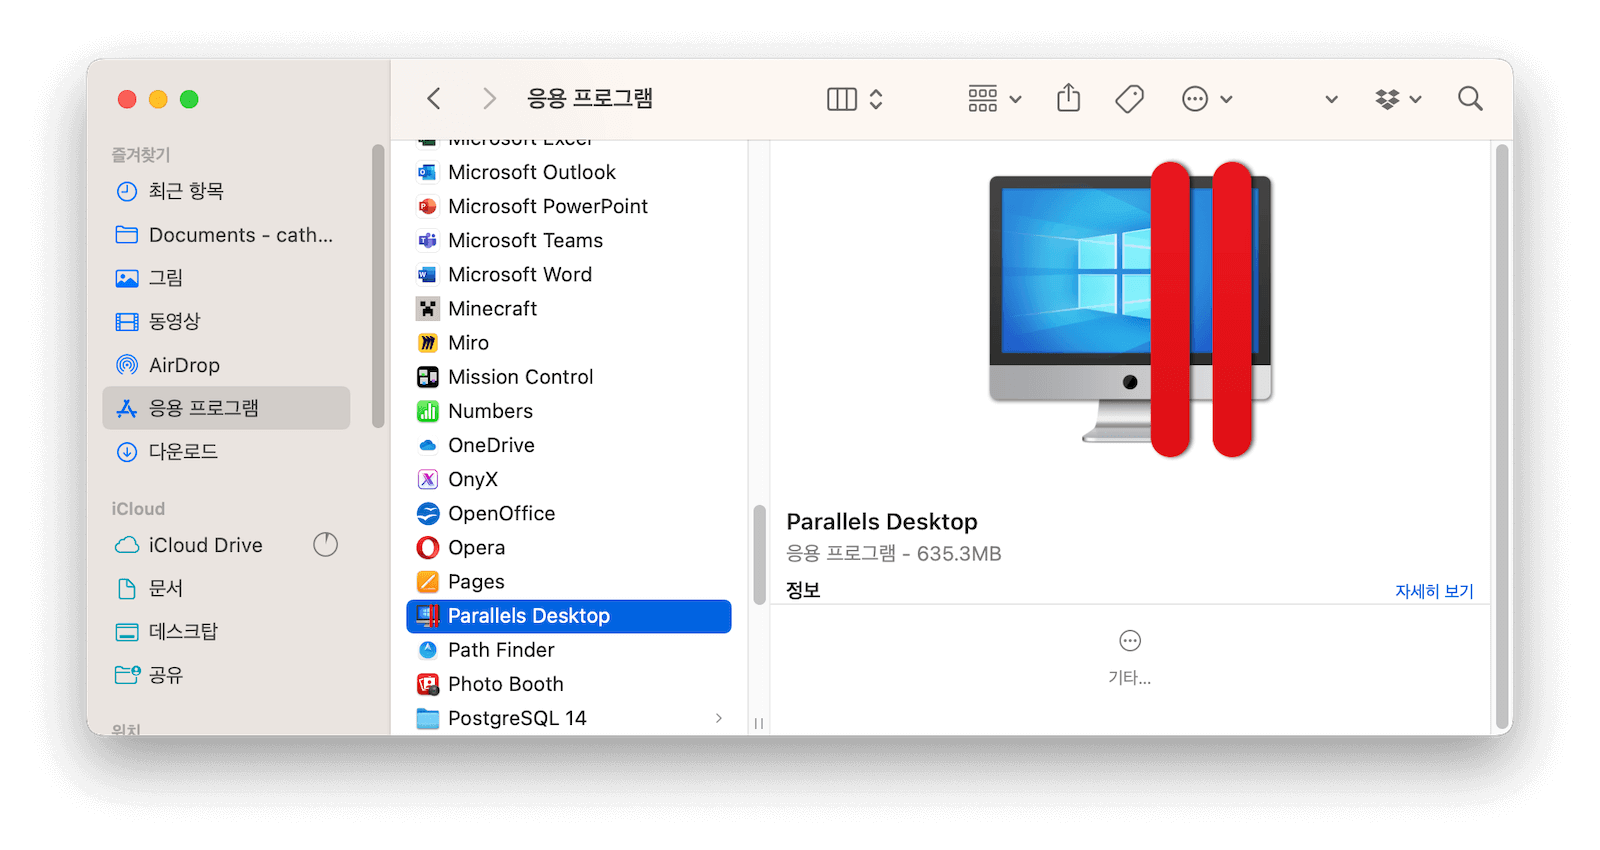Expand the PostgreSQL 14 folder chevron
1600x850 pixels.
click(719, 718)
